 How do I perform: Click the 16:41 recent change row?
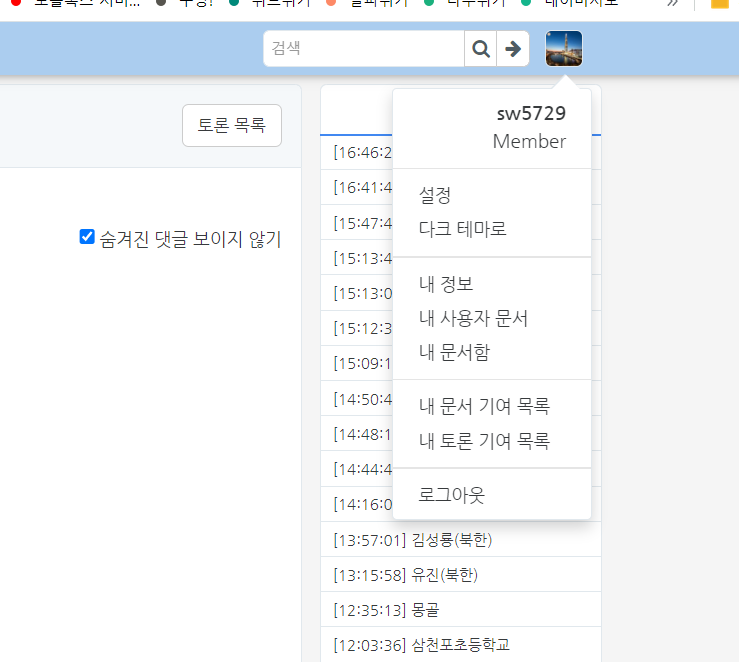tap(357, 187)
